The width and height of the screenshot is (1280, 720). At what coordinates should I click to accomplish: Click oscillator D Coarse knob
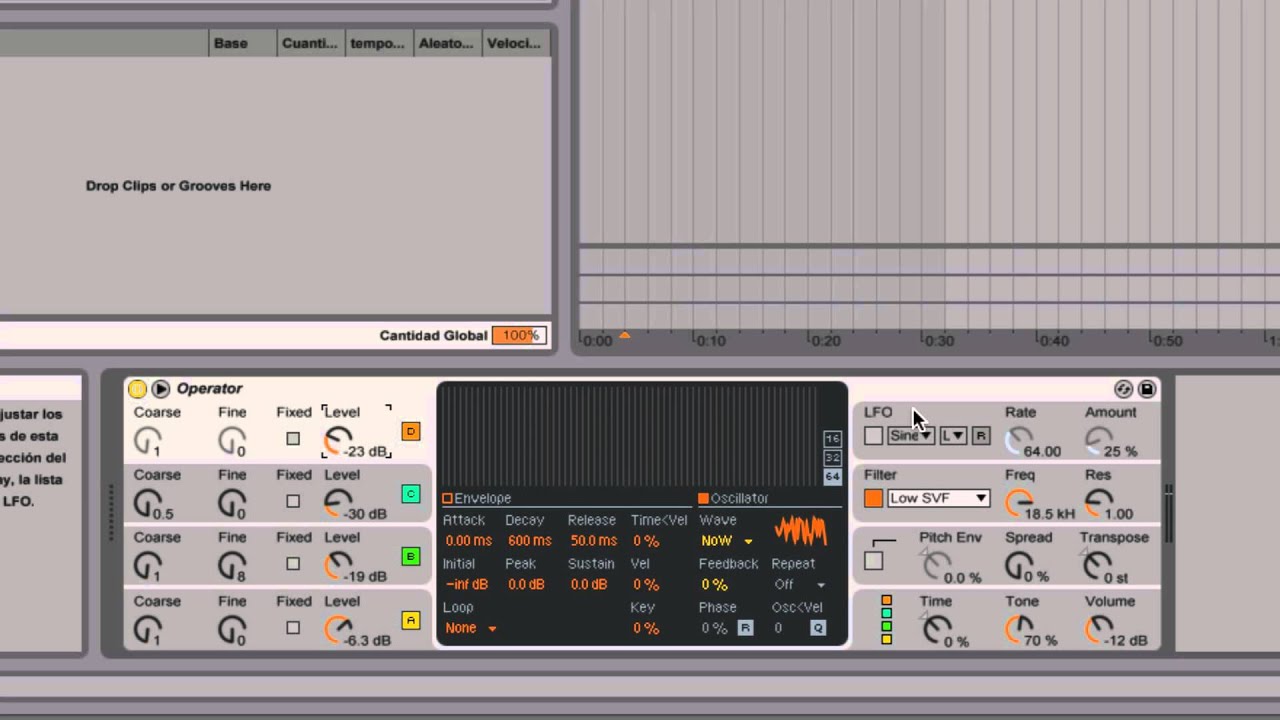[147, 439]
